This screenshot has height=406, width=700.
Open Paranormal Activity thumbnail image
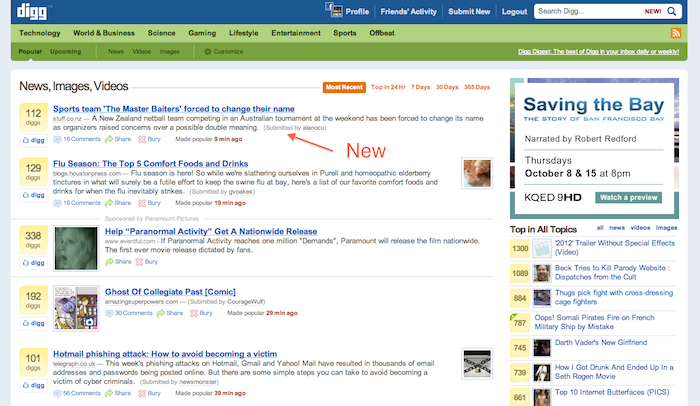coord(76,248)
